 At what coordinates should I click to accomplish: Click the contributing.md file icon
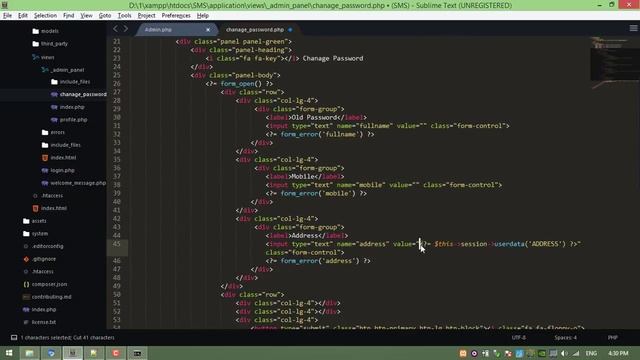[x=26, y=297]
